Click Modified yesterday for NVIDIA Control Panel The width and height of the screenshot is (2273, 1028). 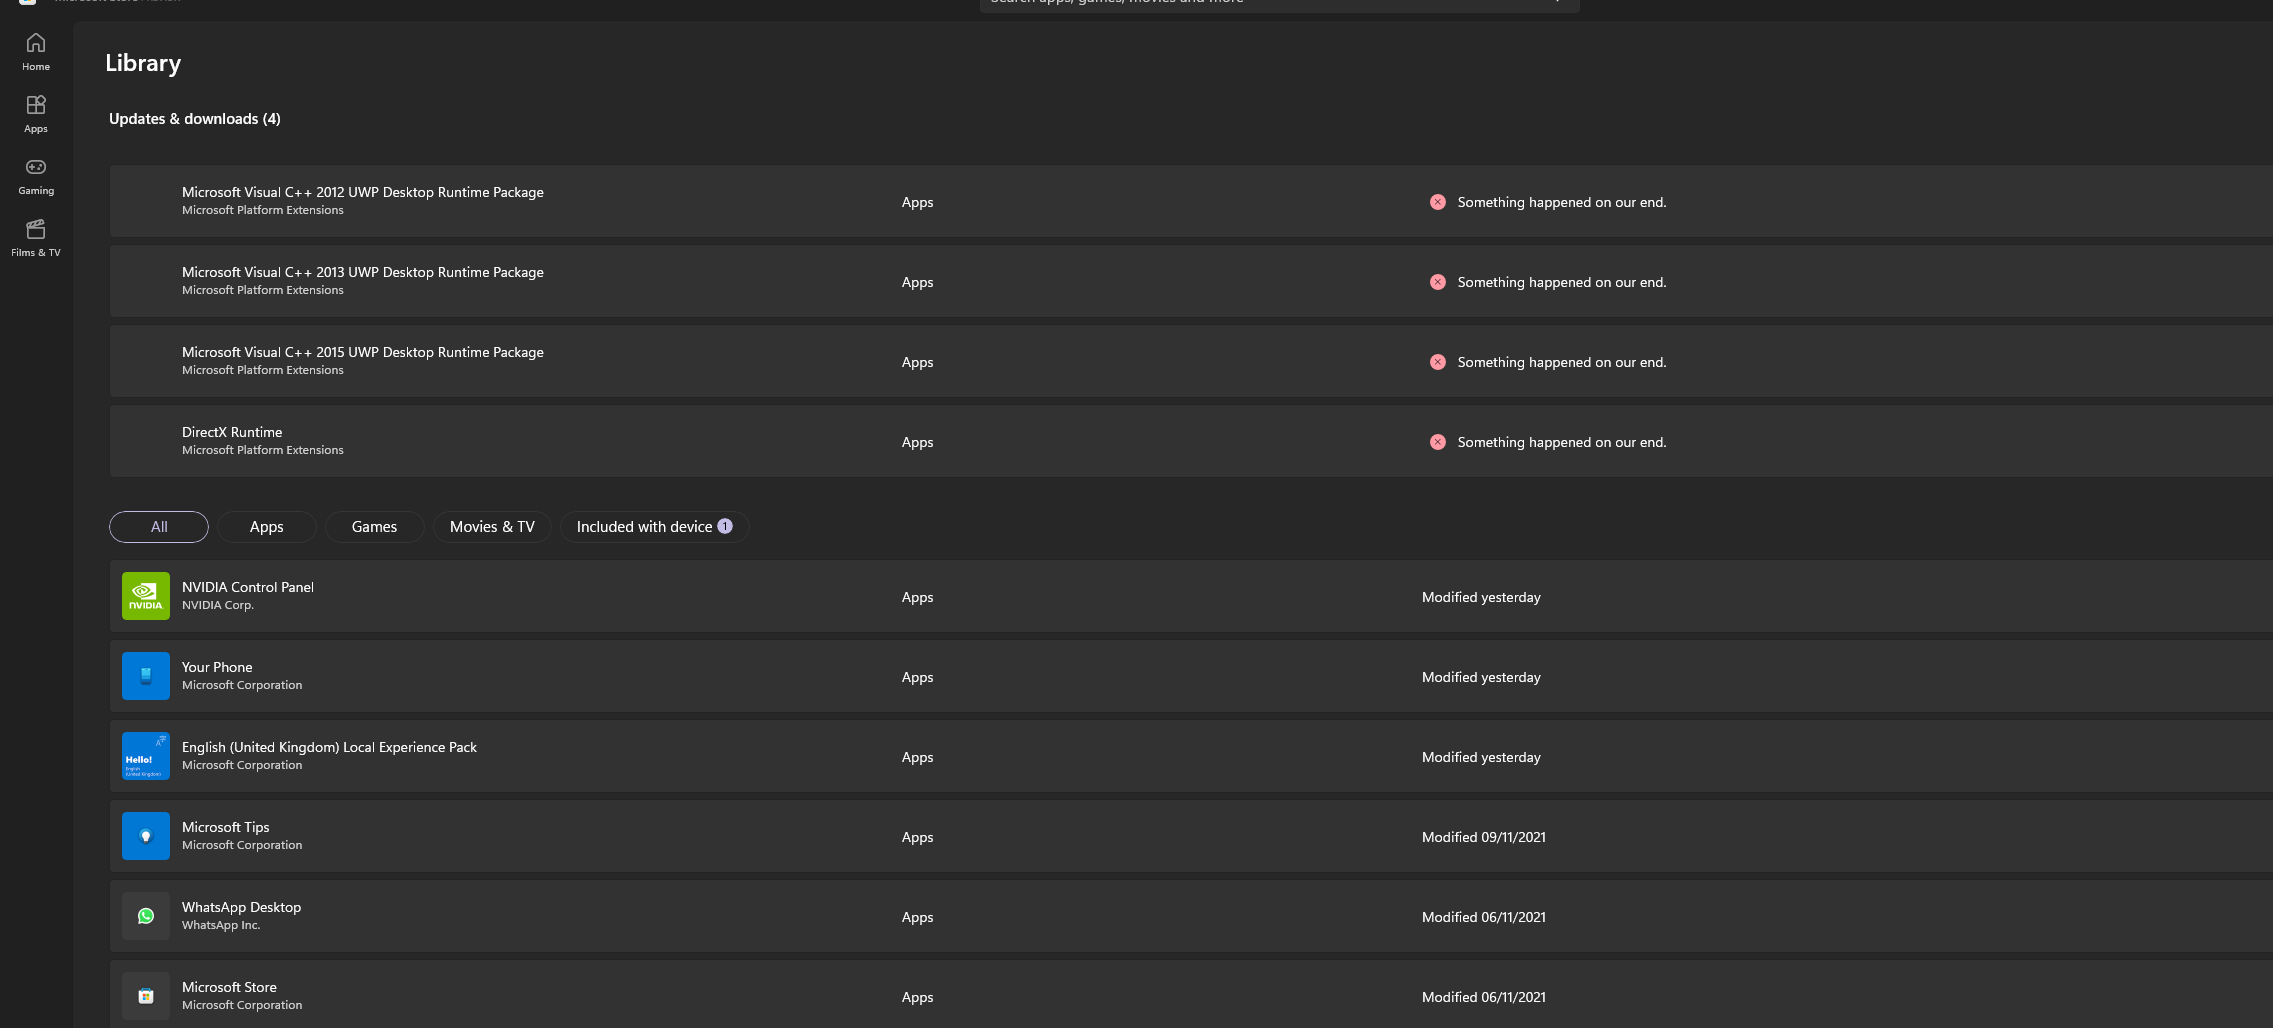pos(1481,597)
